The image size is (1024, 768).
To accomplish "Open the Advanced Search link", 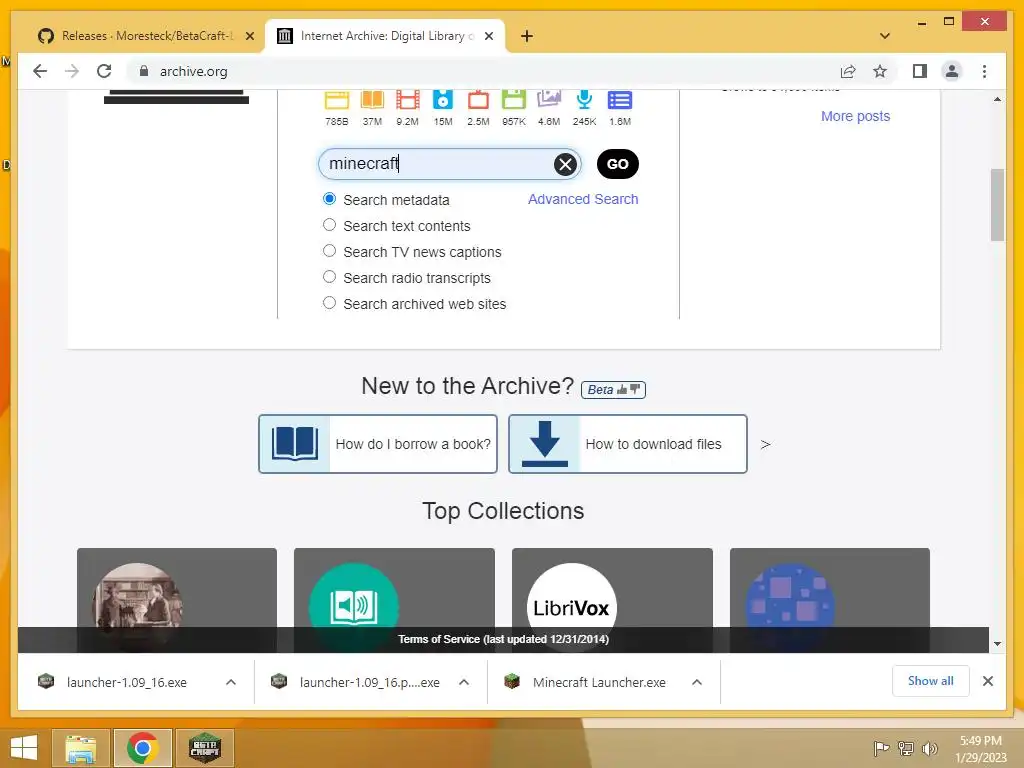I will (x=583, y=199).
